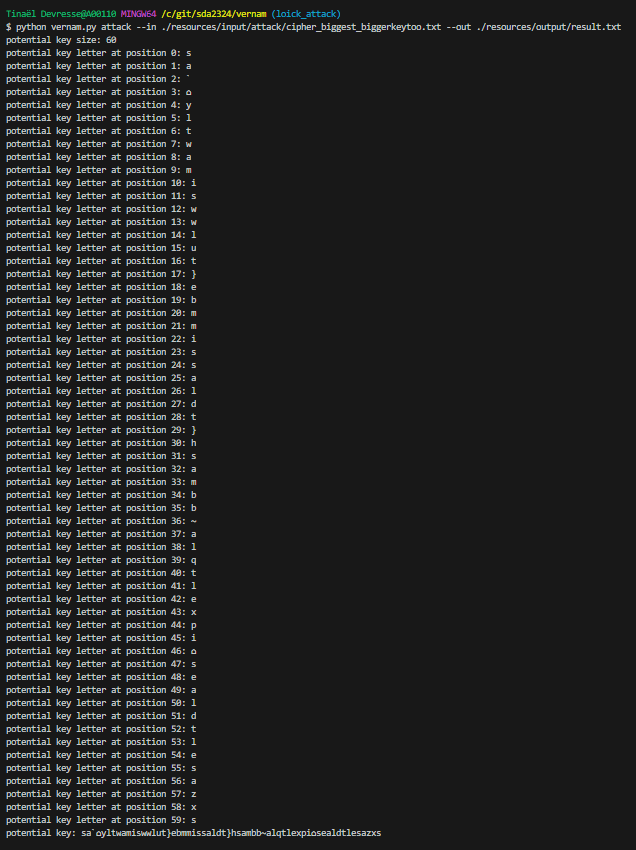Screen dimensions: 636x850
Task: Click the line for key position 43
Action: point(101,613)
